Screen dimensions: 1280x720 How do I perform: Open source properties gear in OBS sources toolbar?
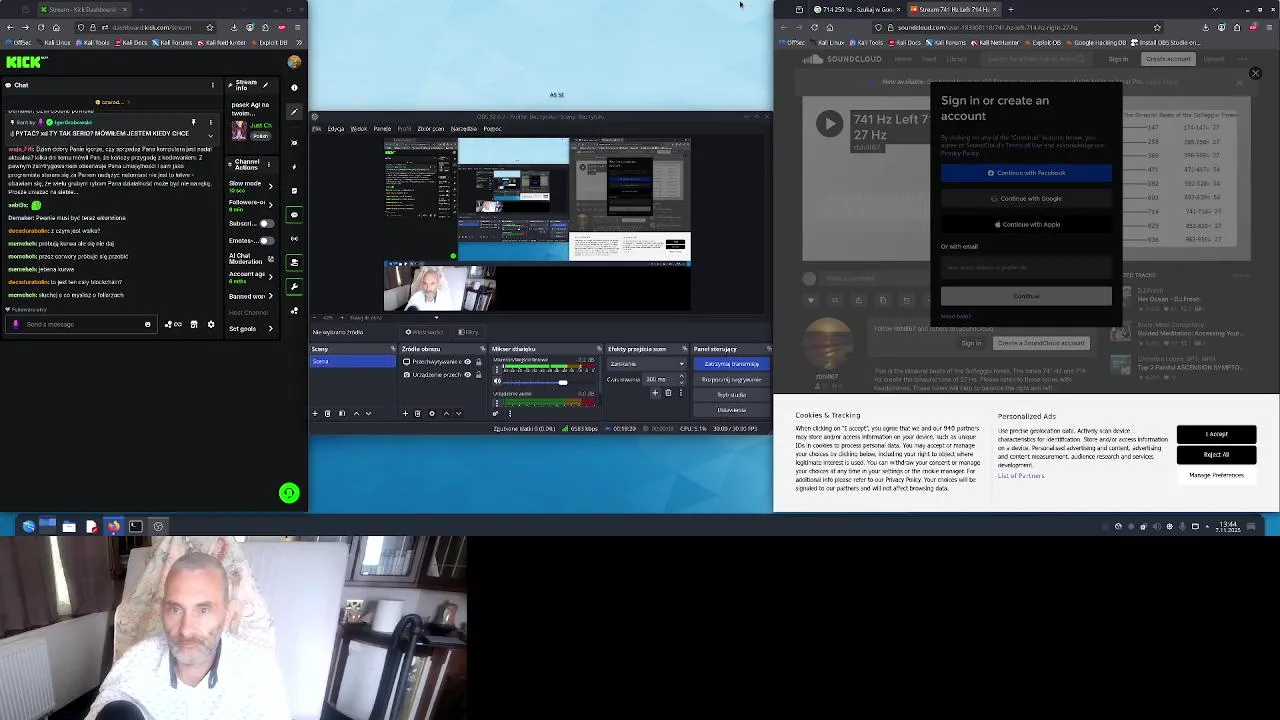click(432, 413)
